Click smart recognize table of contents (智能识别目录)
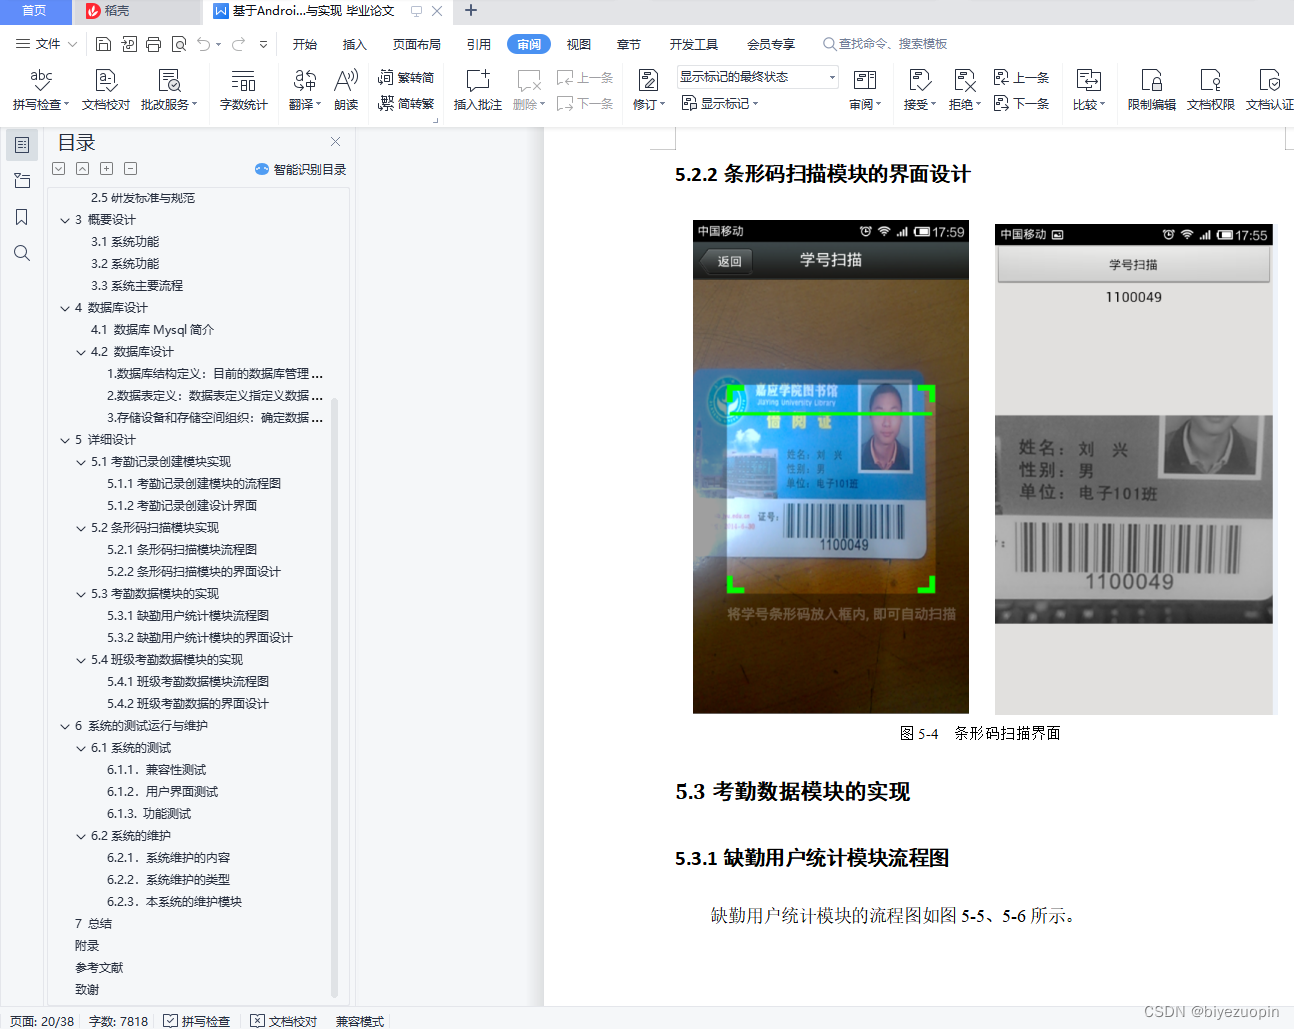 pos(300,169)
